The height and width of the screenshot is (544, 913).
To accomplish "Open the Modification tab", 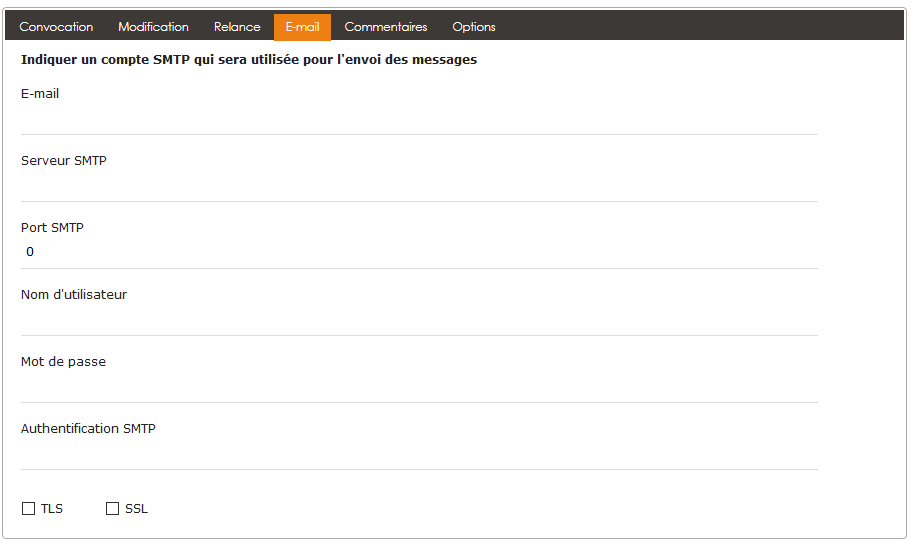I will point(153,27).
